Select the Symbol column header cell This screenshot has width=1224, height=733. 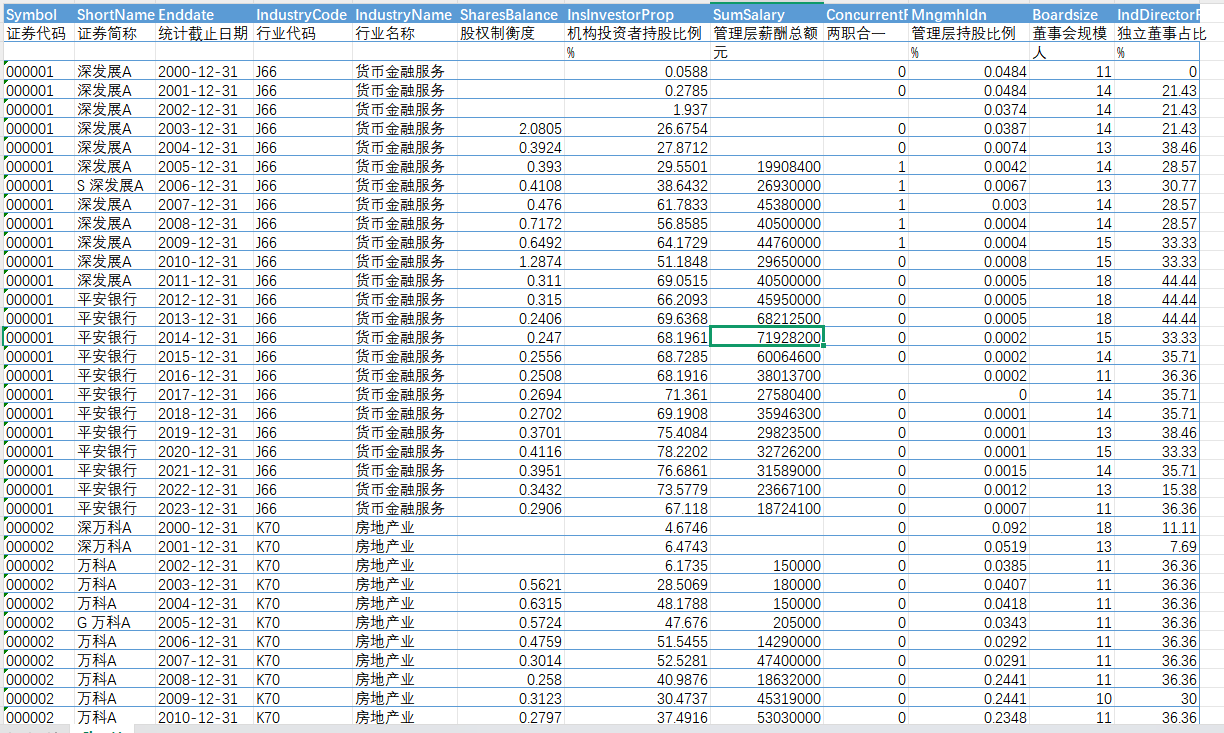pos(39,15)
